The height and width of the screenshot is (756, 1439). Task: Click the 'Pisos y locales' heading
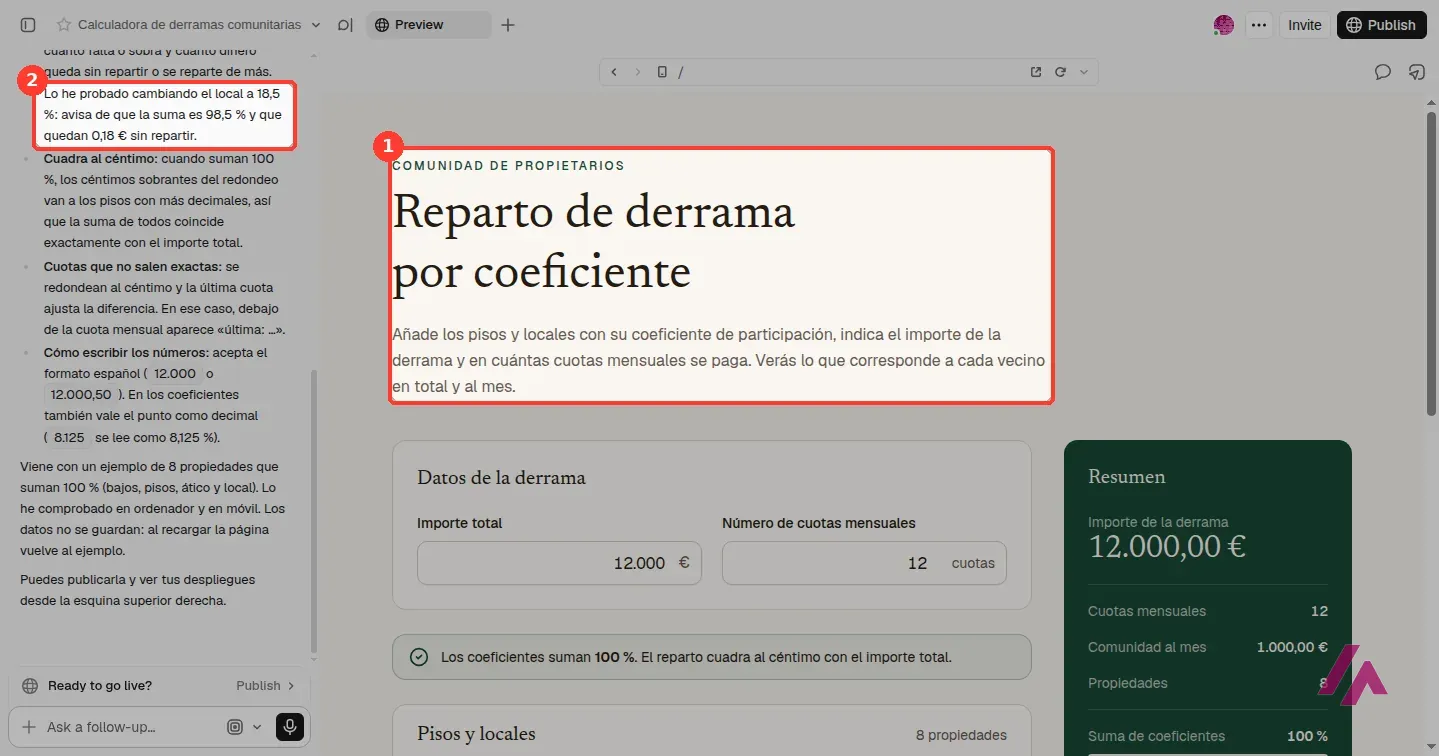476,734
